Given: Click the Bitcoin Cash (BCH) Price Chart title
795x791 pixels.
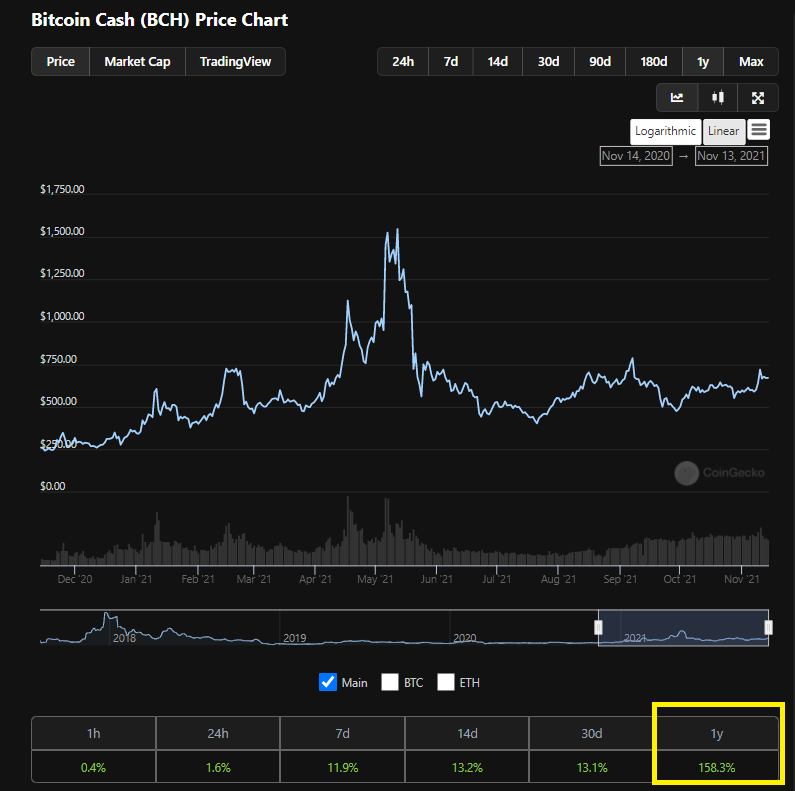Looking at the screenshot, I should 160,20.
